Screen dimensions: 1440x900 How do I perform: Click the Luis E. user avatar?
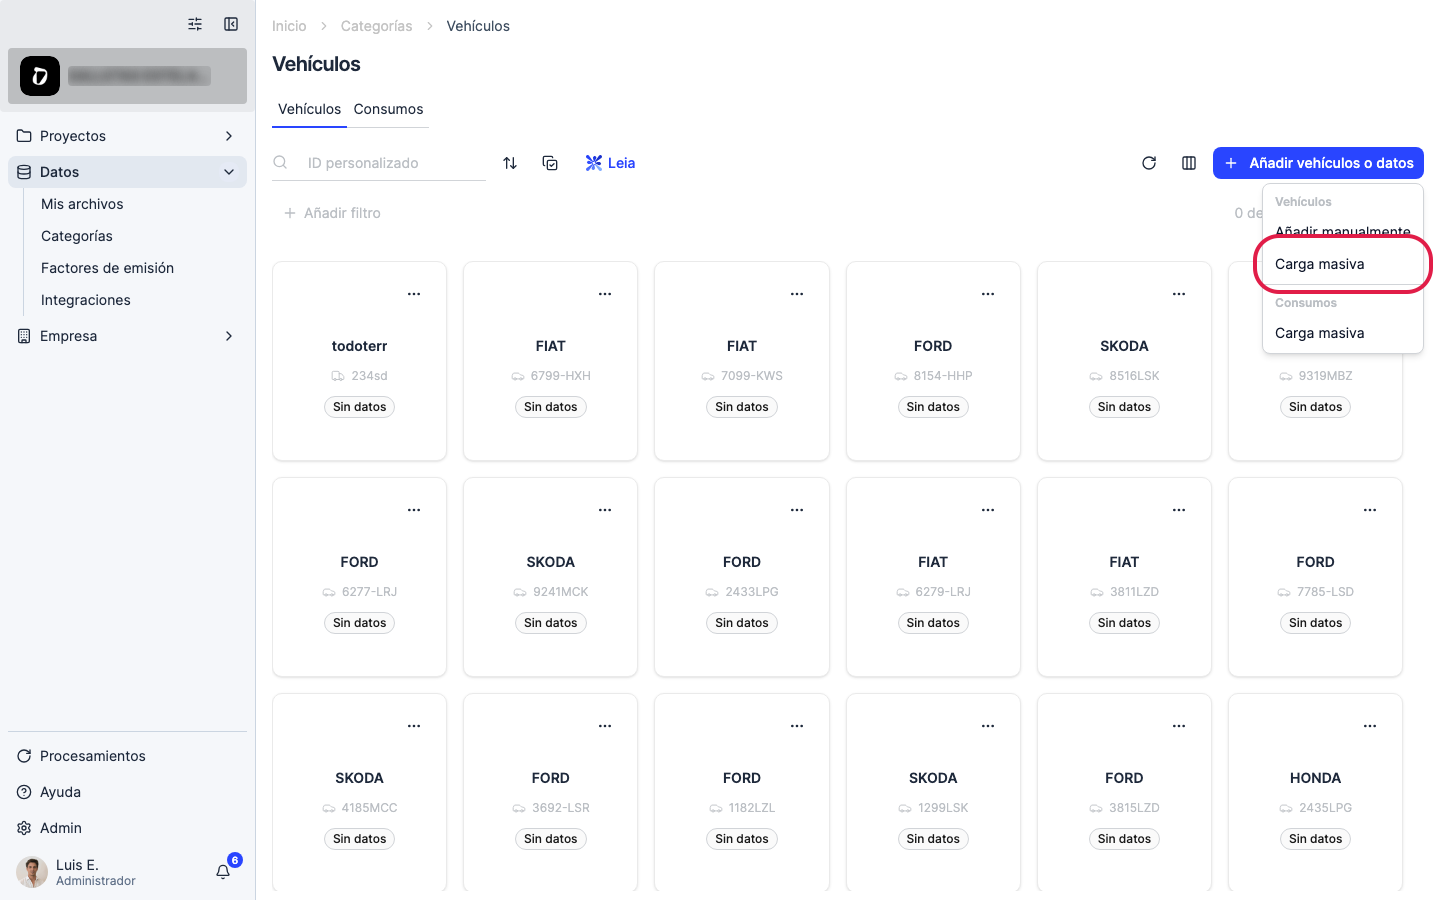(32, 872)
